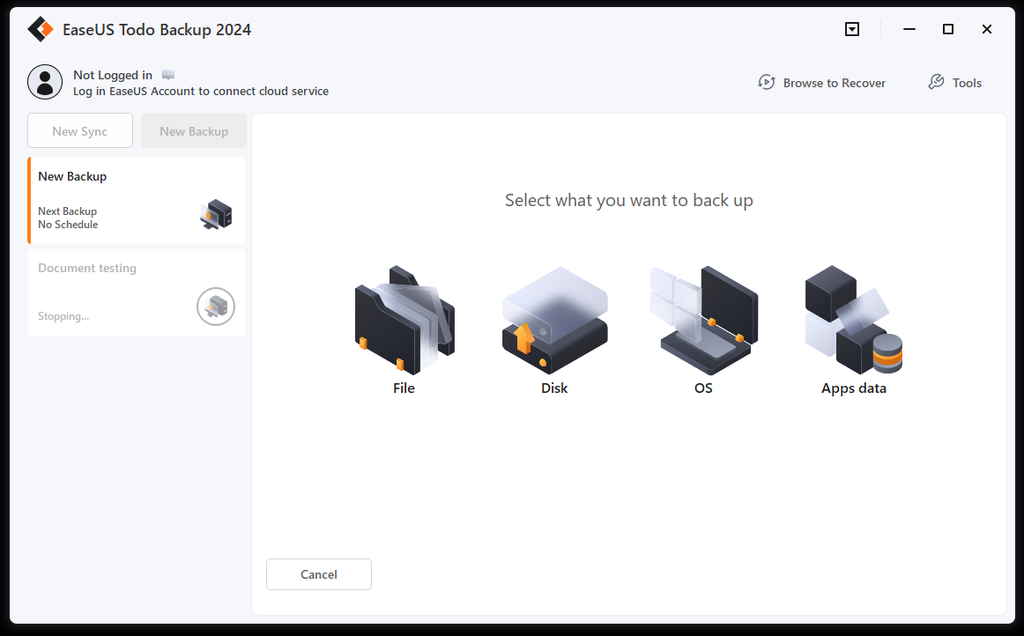Click the stopping spinner icon on Document testing

[215, 307]
